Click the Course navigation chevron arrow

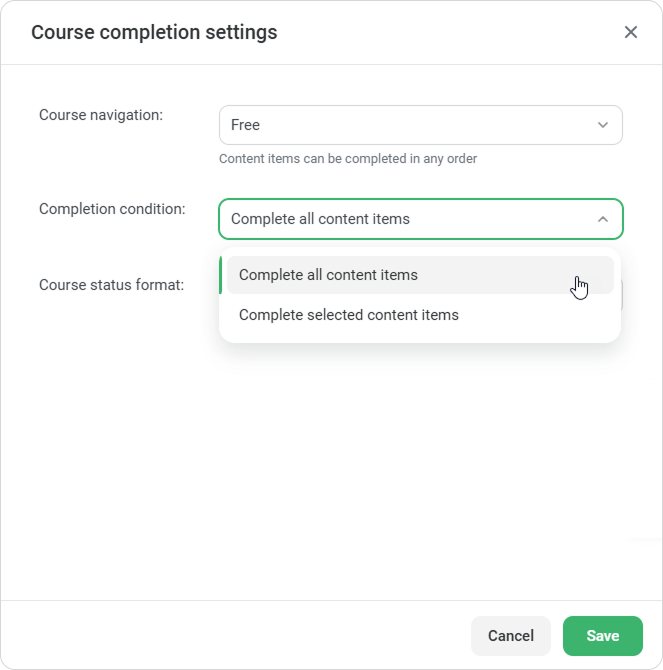pyautogui.click(x=603, y=125)
